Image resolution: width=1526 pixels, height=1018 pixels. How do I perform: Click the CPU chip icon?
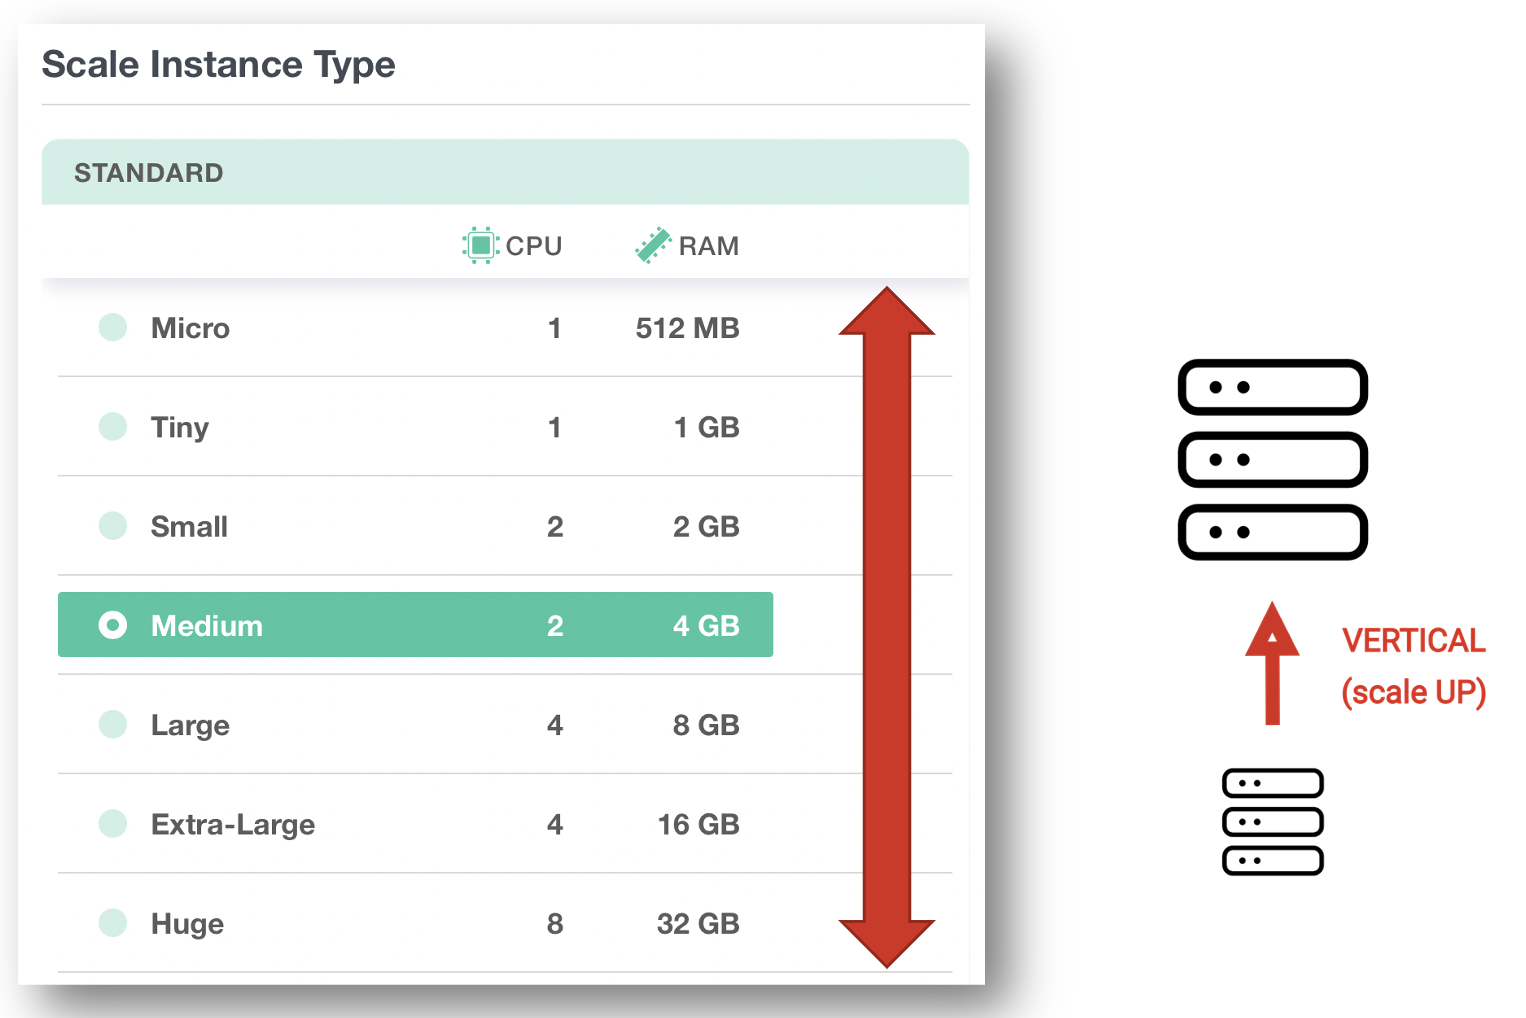click(480, 245)
